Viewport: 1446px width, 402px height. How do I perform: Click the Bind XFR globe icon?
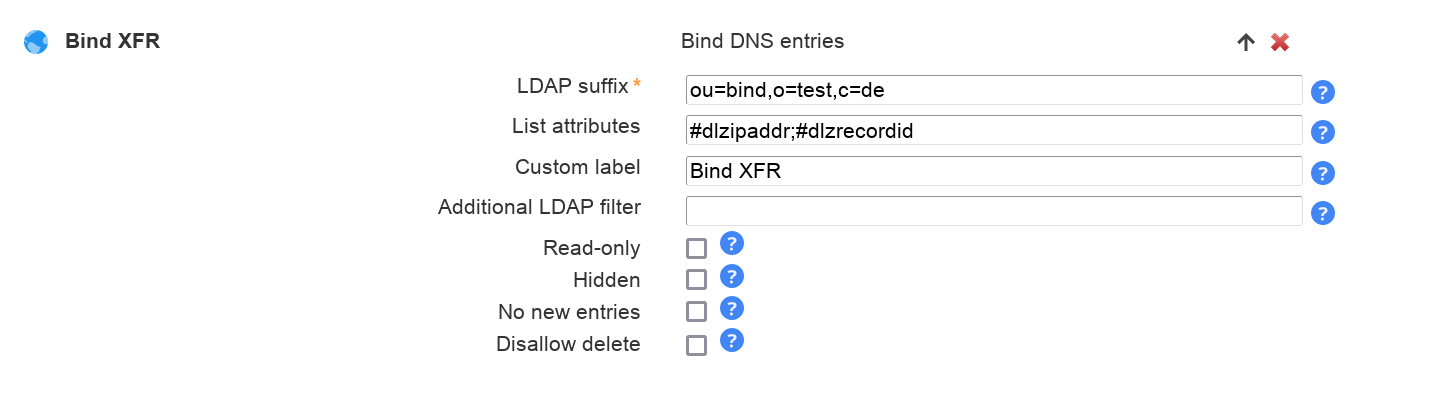[36, 42]
